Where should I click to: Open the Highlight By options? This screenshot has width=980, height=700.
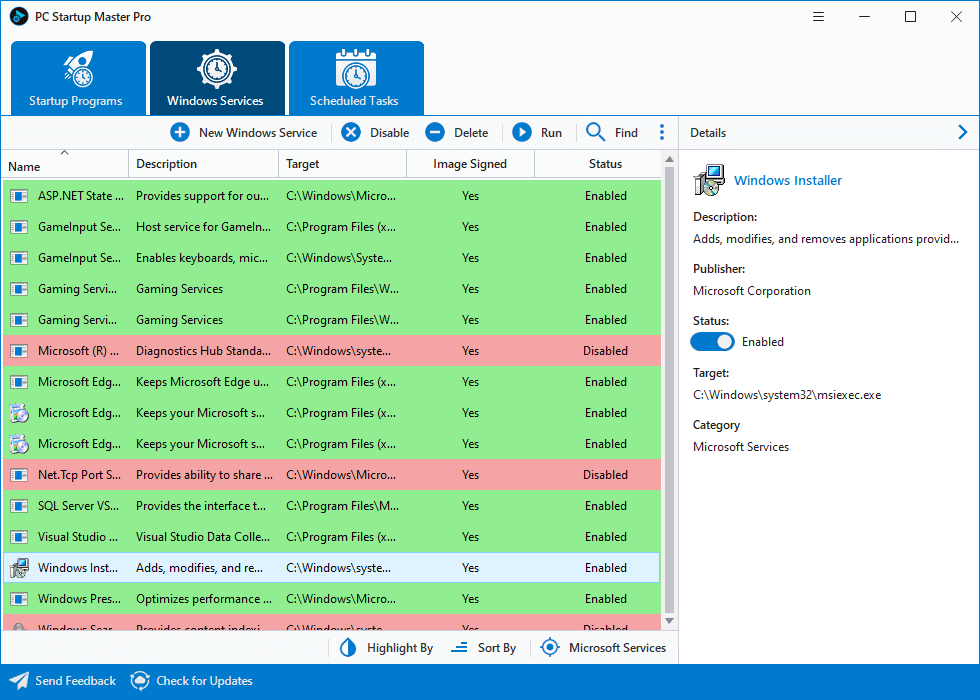coord(386,648)
